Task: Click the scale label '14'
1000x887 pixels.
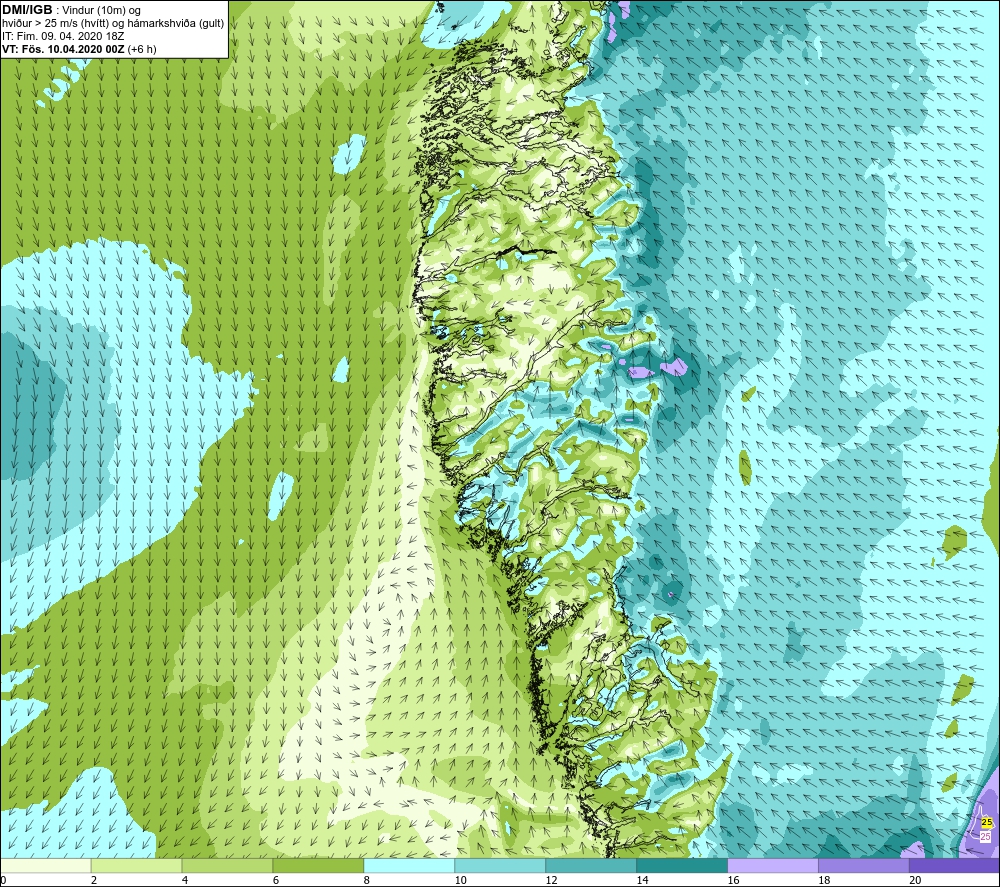Action: pyautogui.click(x=642, y=880)
